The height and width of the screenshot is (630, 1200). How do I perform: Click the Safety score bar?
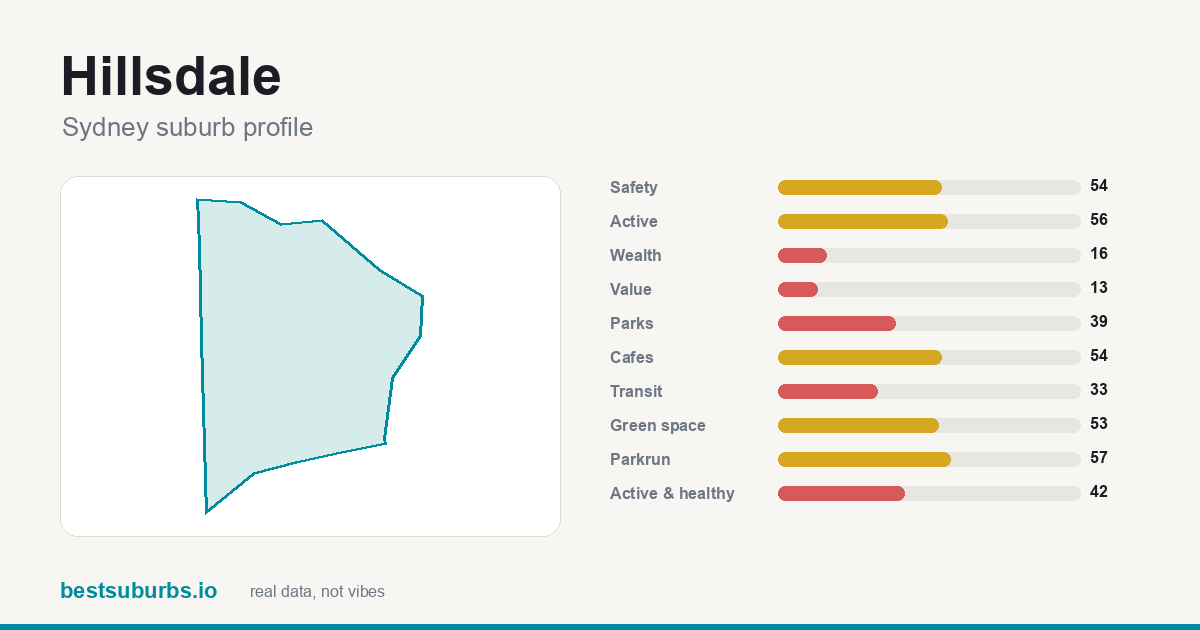click(x=929, y=187)
